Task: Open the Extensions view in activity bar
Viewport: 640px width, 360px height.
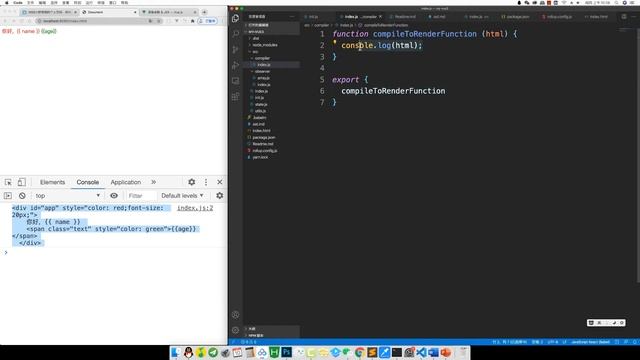Action: click(x=236, y=97)
